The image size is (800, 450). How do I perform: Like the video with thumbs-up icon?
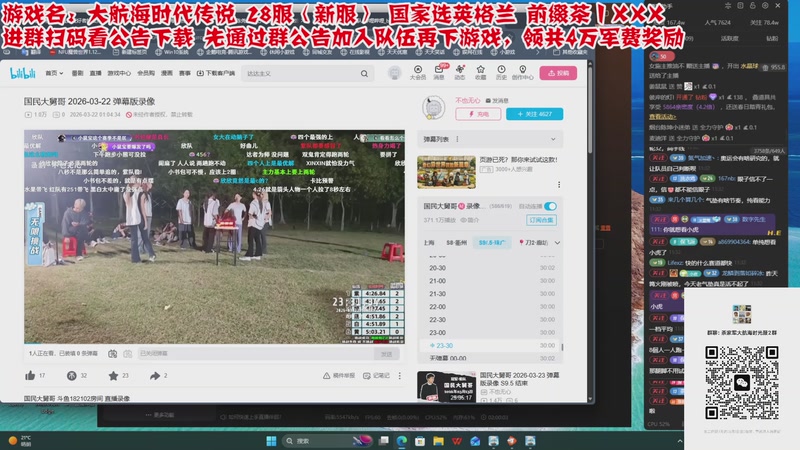click(x=30, y=376)
